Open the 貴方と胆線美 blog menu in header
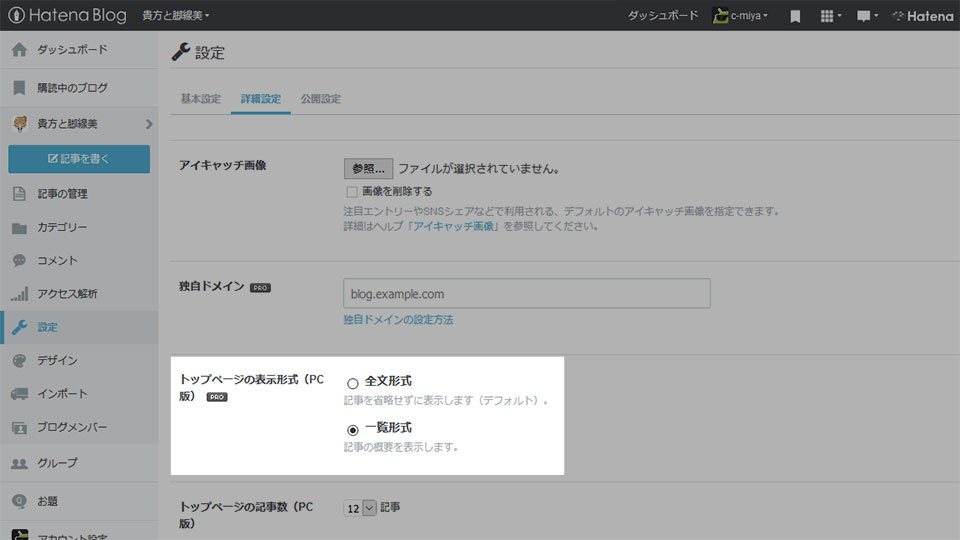This screenshot has height=540, width=960. coord(176,15)
